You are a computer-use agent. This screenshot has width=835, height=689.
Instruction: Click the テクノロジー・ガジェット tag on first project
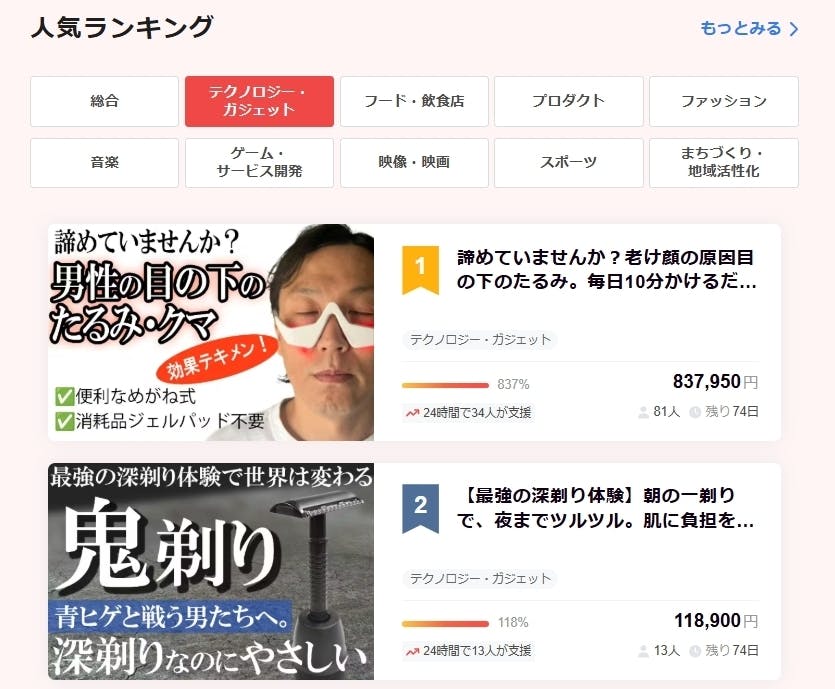(480, 340)
